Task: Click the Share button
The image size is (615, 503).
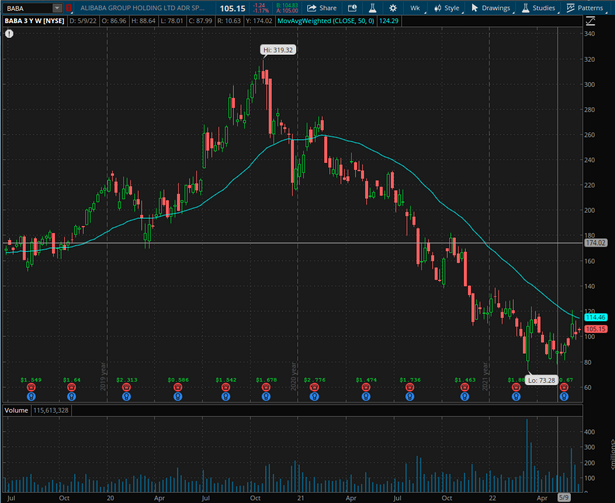Action: [322, 8]
